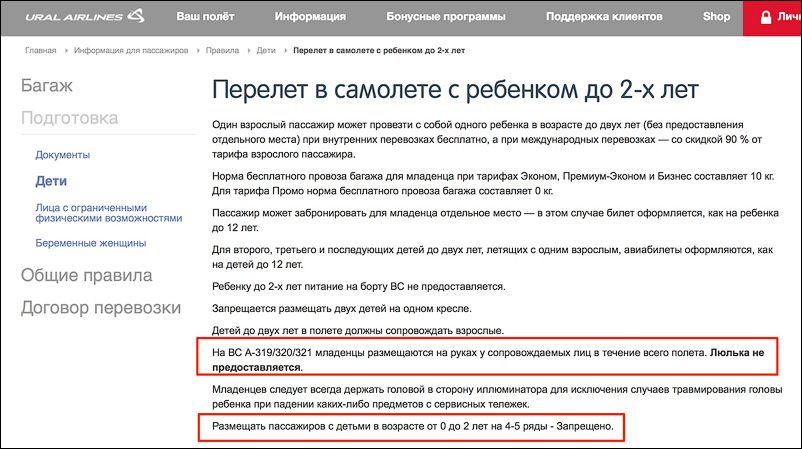The image size is (802, 449).
Task: Open Беременные женщины sidebar link
Action: coord(91,243)
